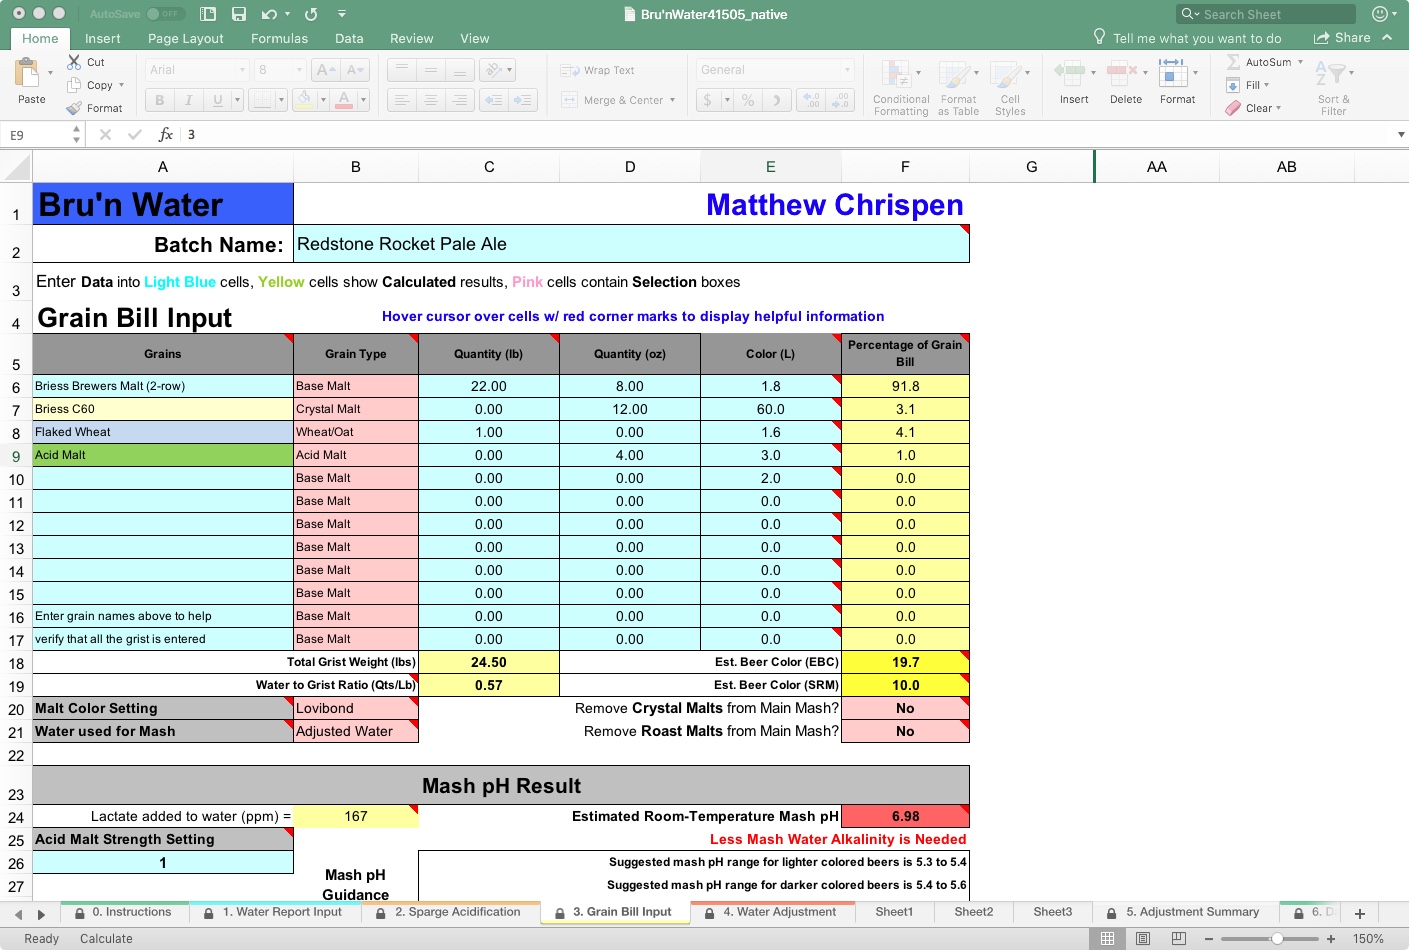This screenshot has height=950, width=1409.
Task: Select the Cell Styles icon
Action: (x=1010, y=85)
